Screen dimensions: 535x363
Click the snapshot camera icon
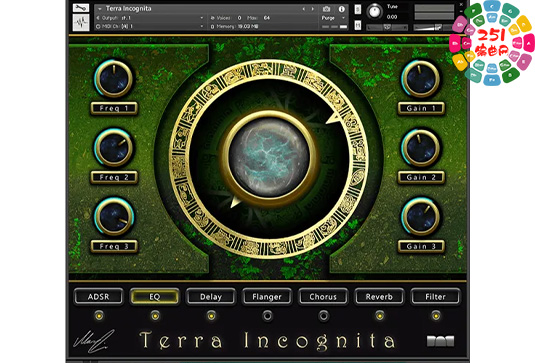tap(327, 9)
